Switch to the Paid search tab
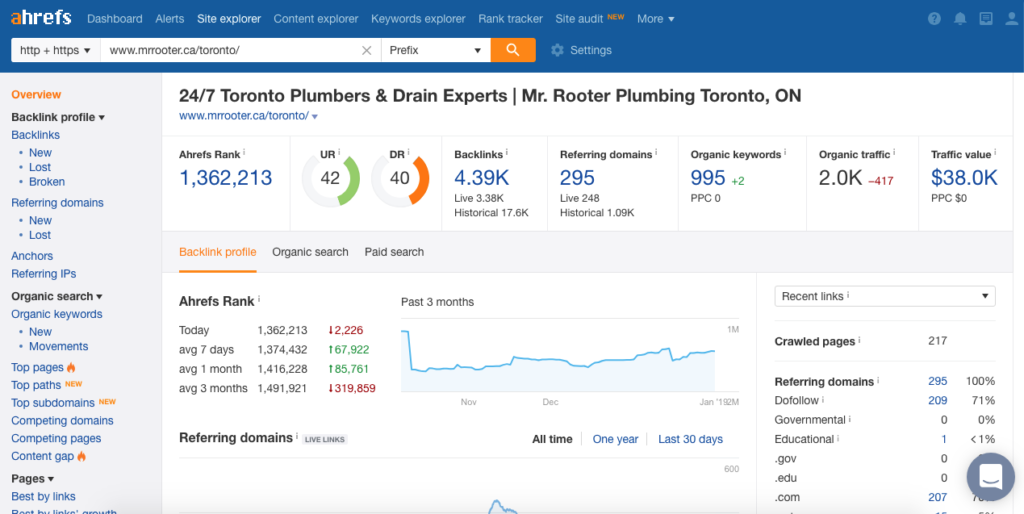This screenshot has width=1024, height=514. pos(394,252)
